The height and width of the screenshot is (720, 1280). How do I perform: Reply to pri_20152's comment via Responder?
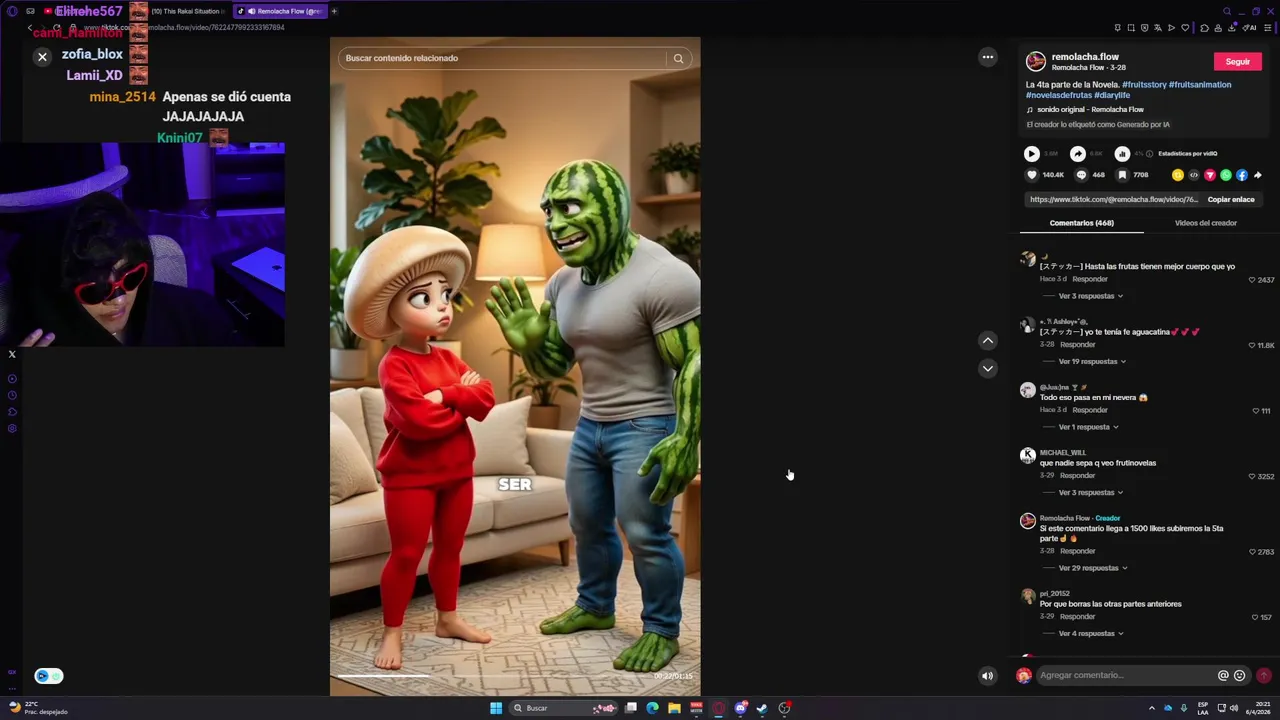(1078, 617)
